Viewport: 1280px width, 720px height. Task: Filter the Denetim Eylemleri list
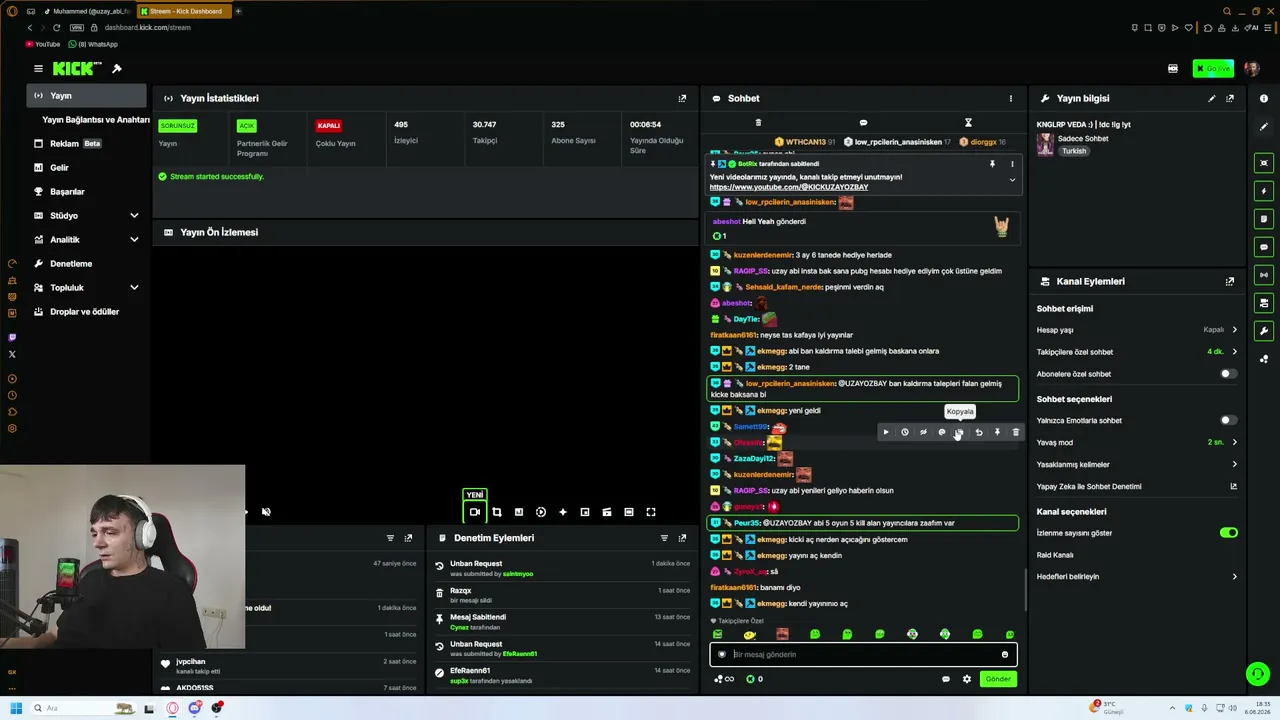click(x=664, y=538)
